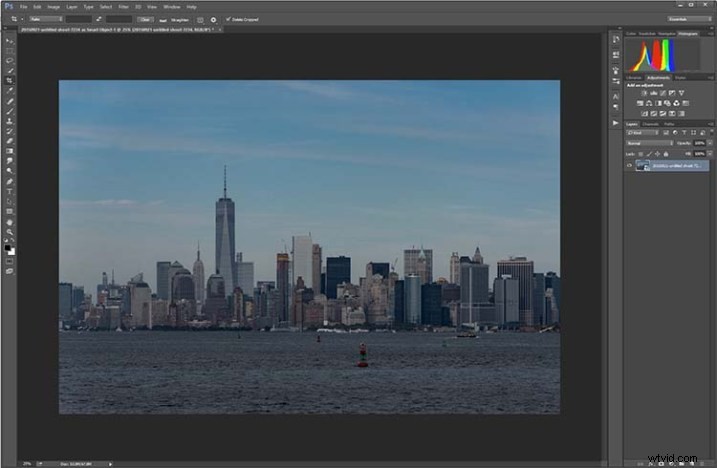
Task: Select the Gradient tool
Action: (10, 151)
